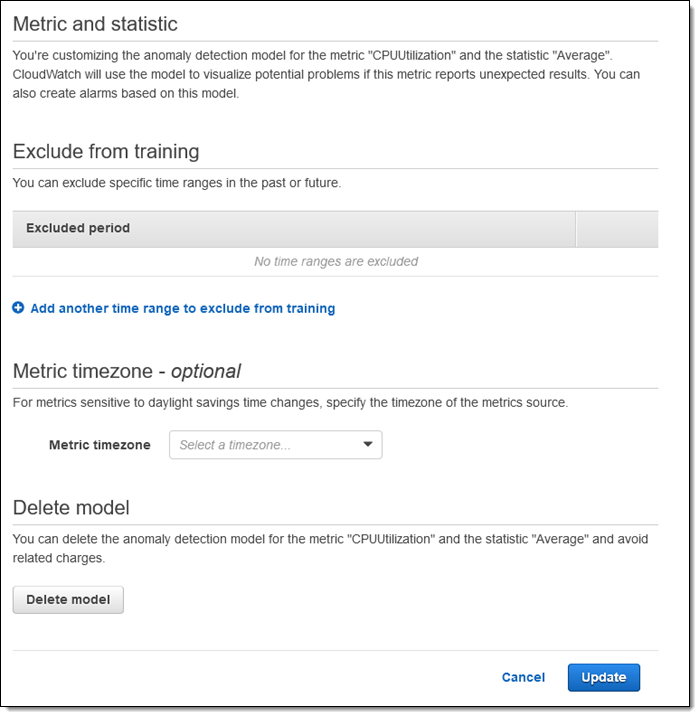Add another time range to exclude from training

pyautogui.click(x=182, y=309)
